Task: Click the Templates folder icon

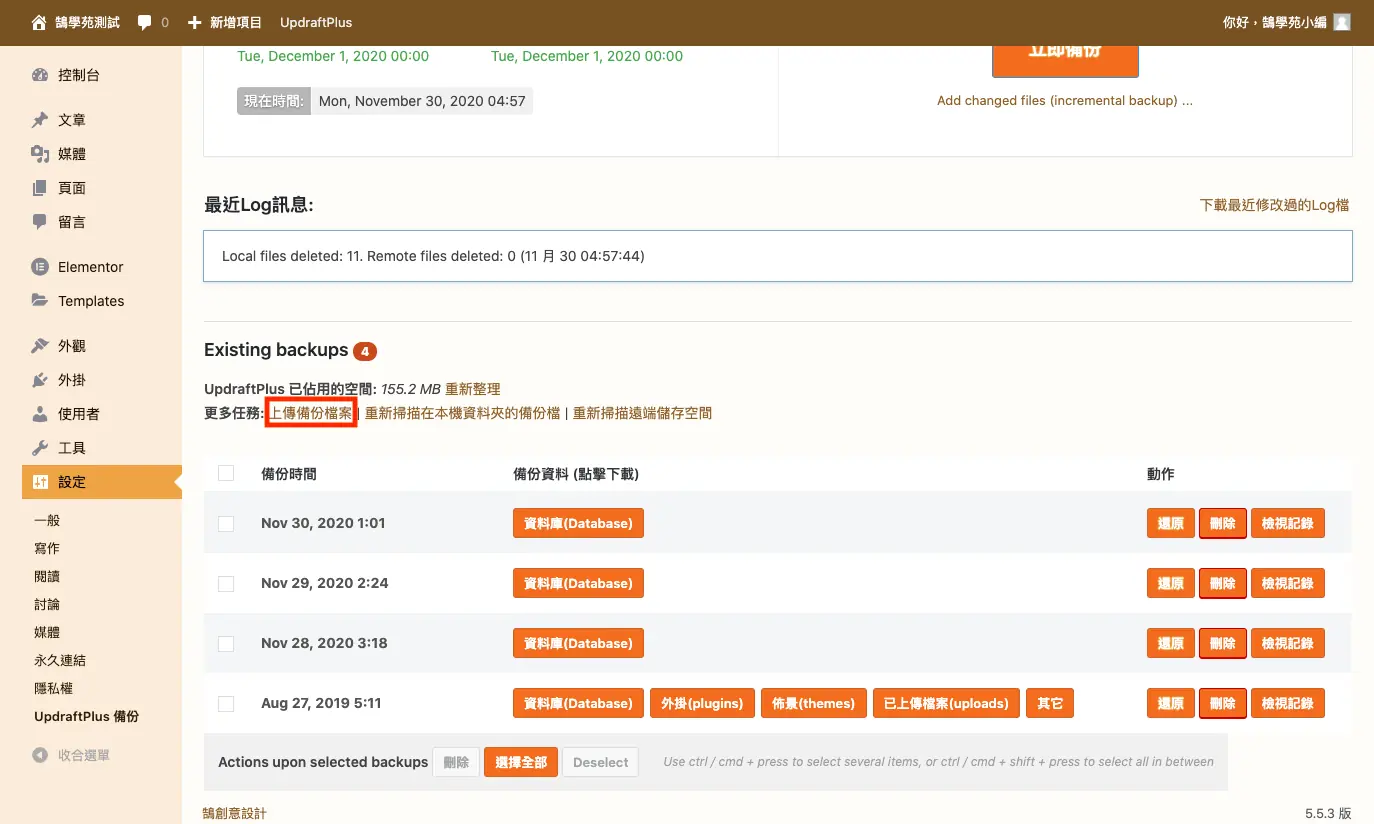Action: click(x=40, y=301)
